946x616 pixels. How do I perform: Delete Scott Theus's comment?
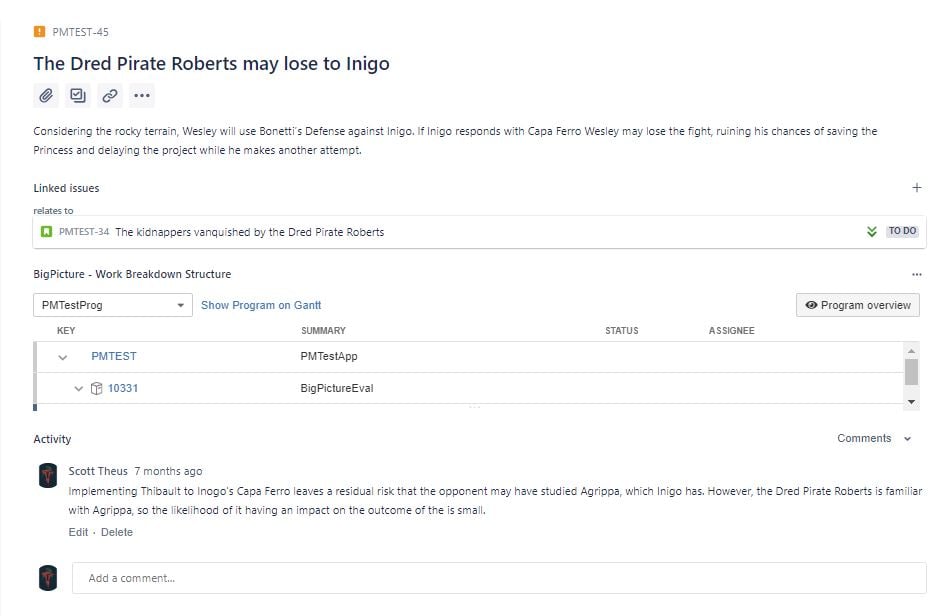[x=116, y=532]
